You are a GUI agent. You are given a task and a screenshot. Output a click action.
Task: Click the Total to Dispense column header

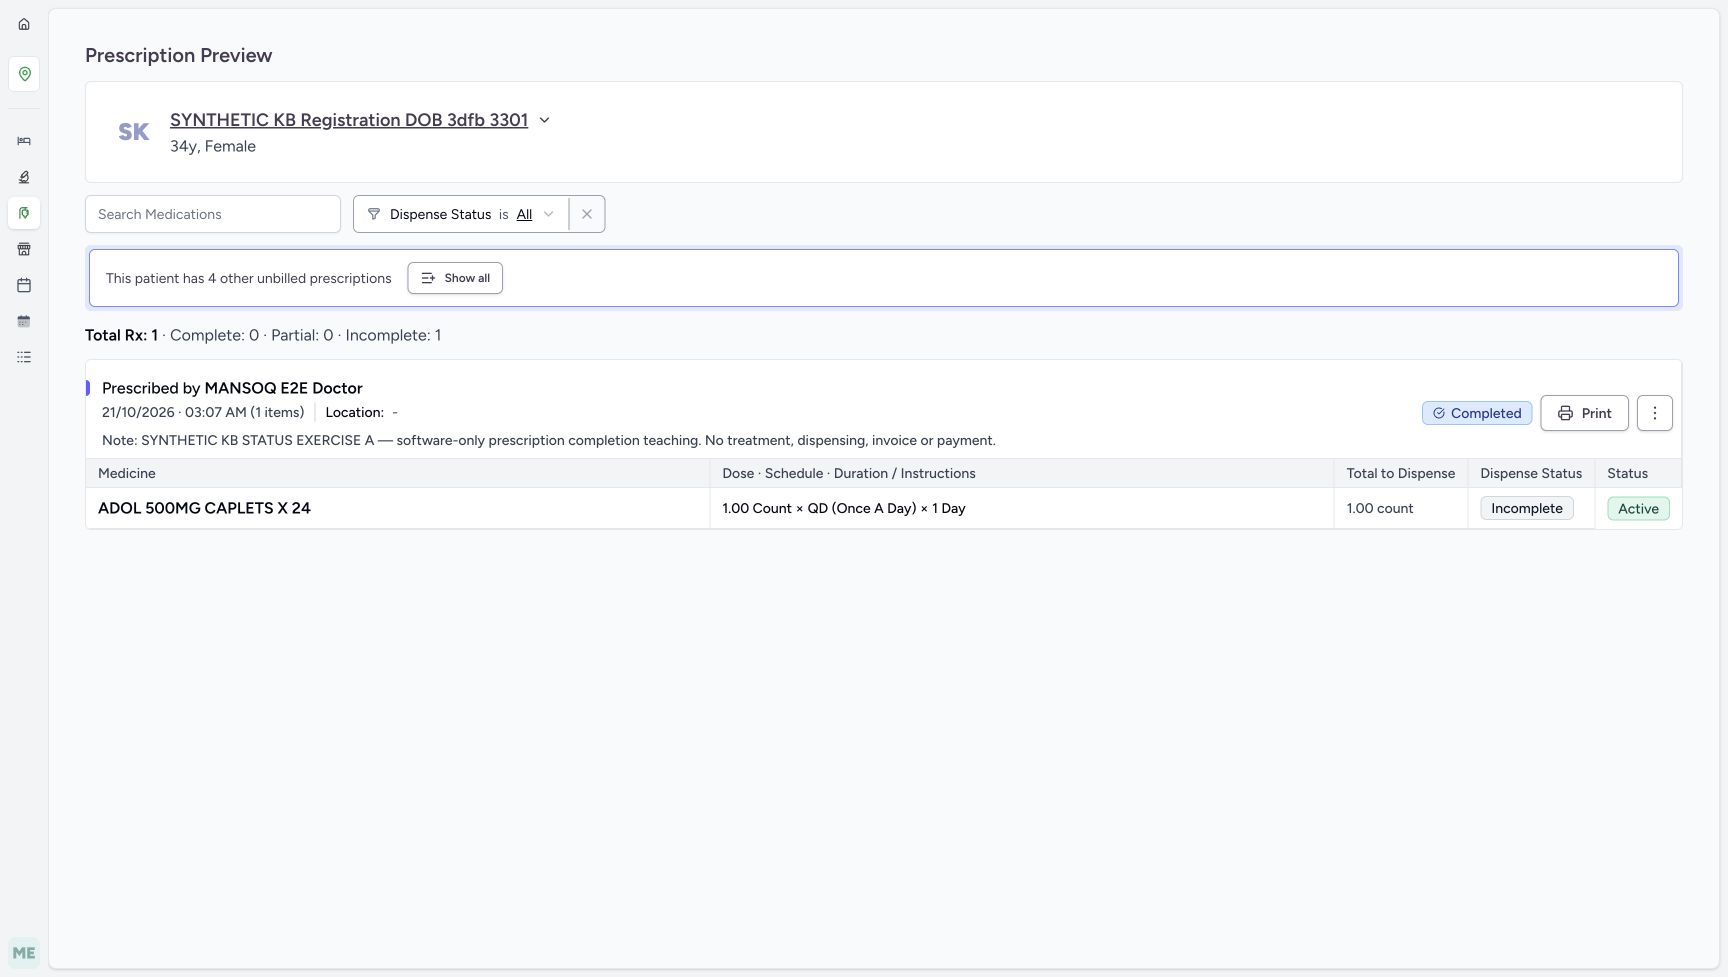point(1401,473)
